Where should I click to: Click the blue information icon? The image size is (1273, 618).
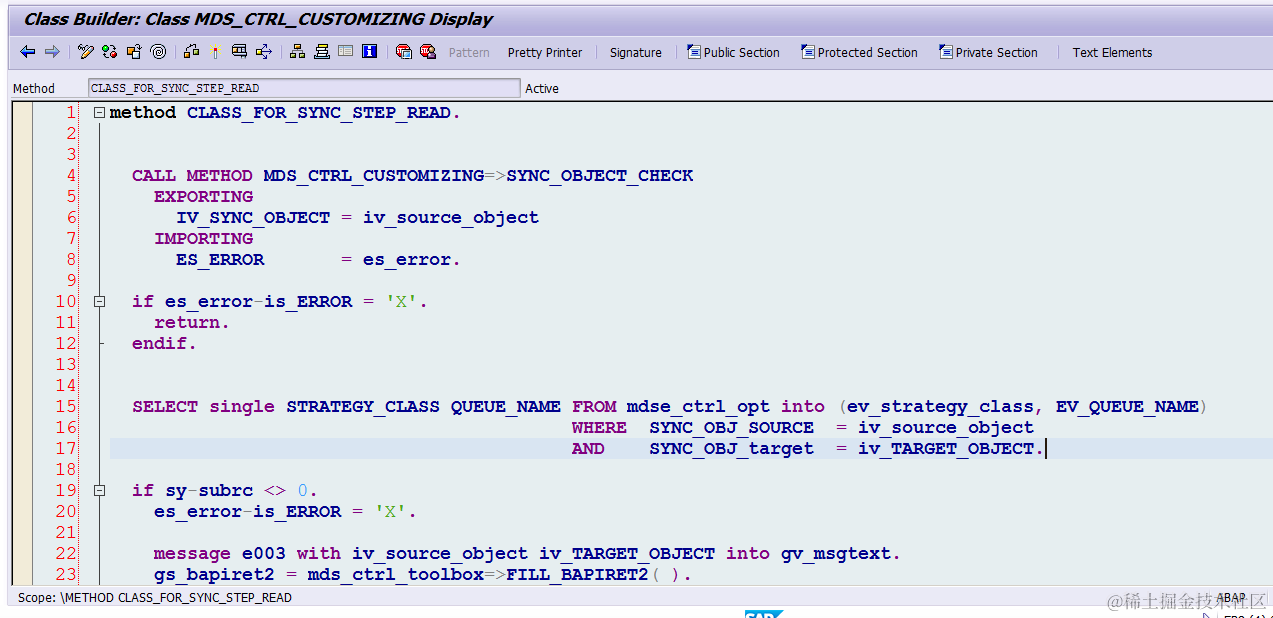point(371,51)
